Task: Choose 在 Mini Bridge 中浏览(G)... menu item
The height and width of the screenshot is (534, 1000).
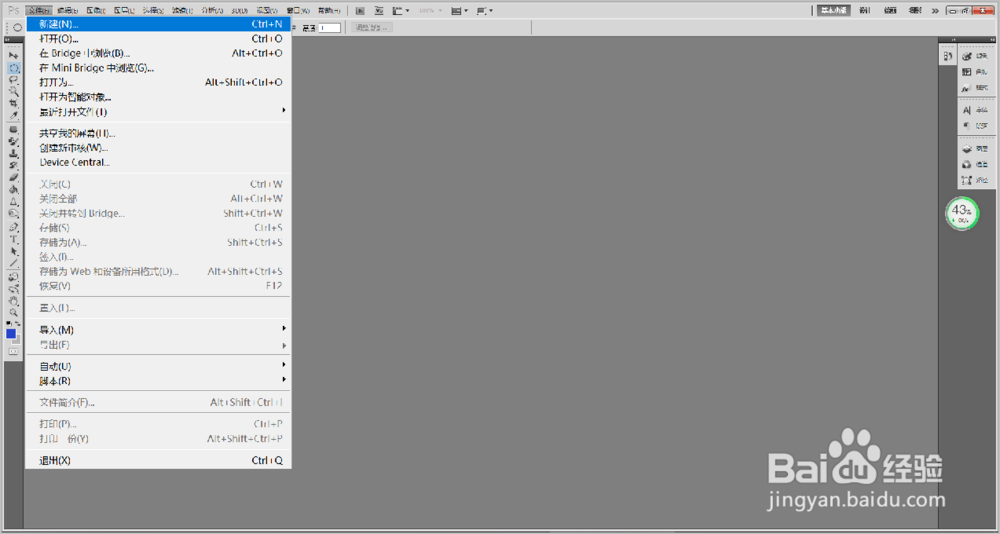Action: [158, 68]
